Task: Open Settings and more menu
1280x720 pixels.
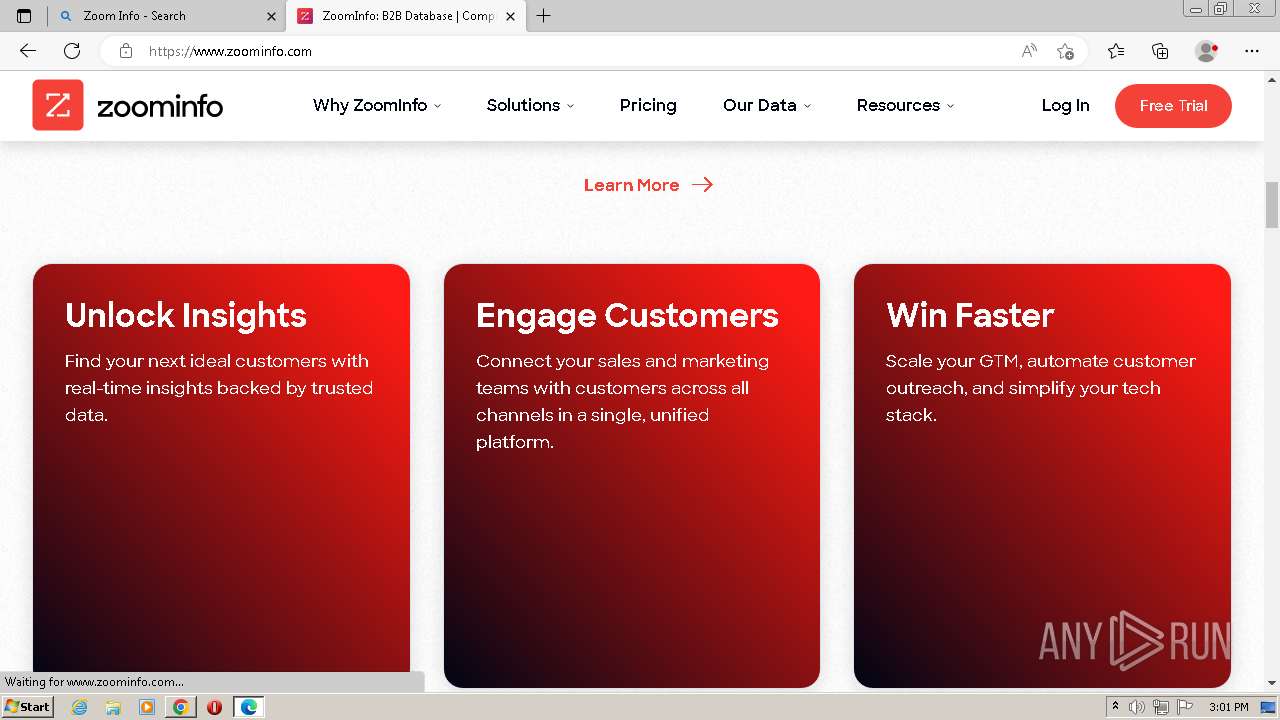Action: 1252,51
